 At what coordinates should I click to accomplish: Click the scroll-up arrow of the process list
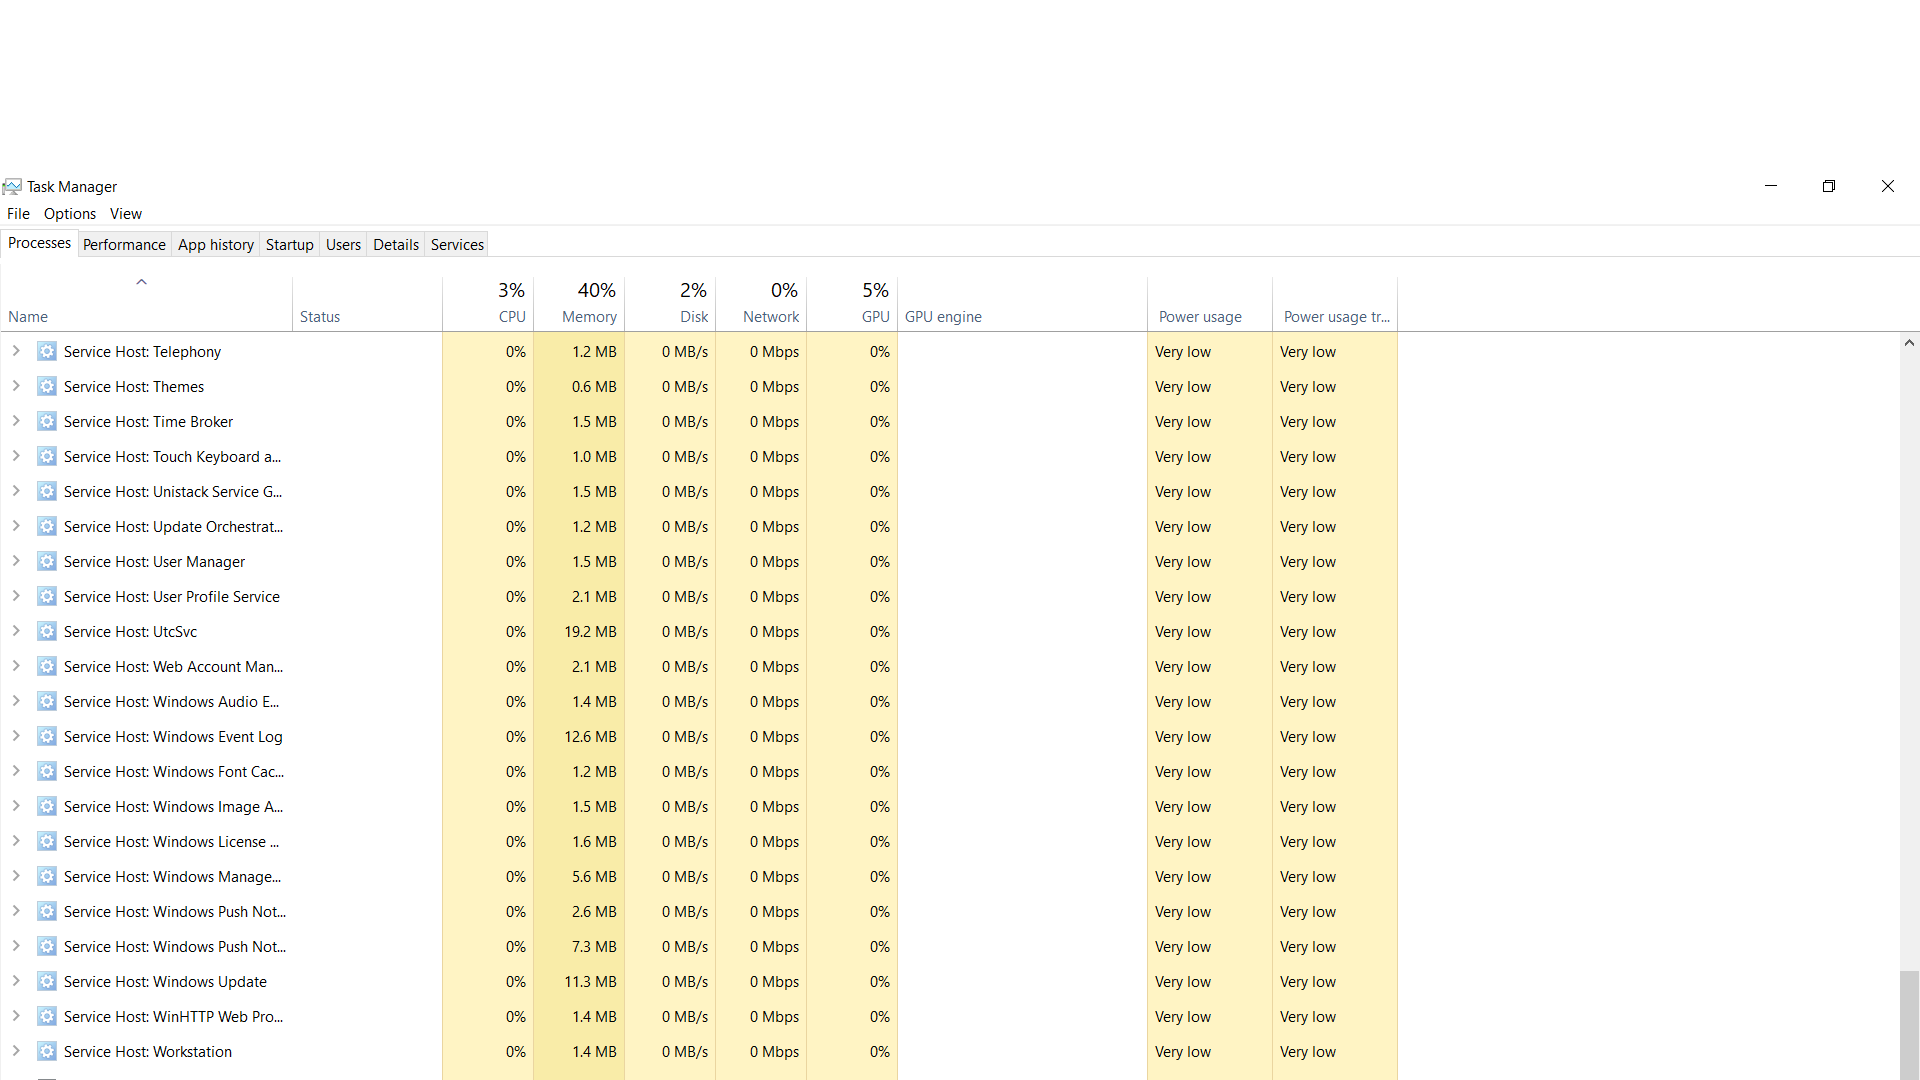coord(1909,343)
